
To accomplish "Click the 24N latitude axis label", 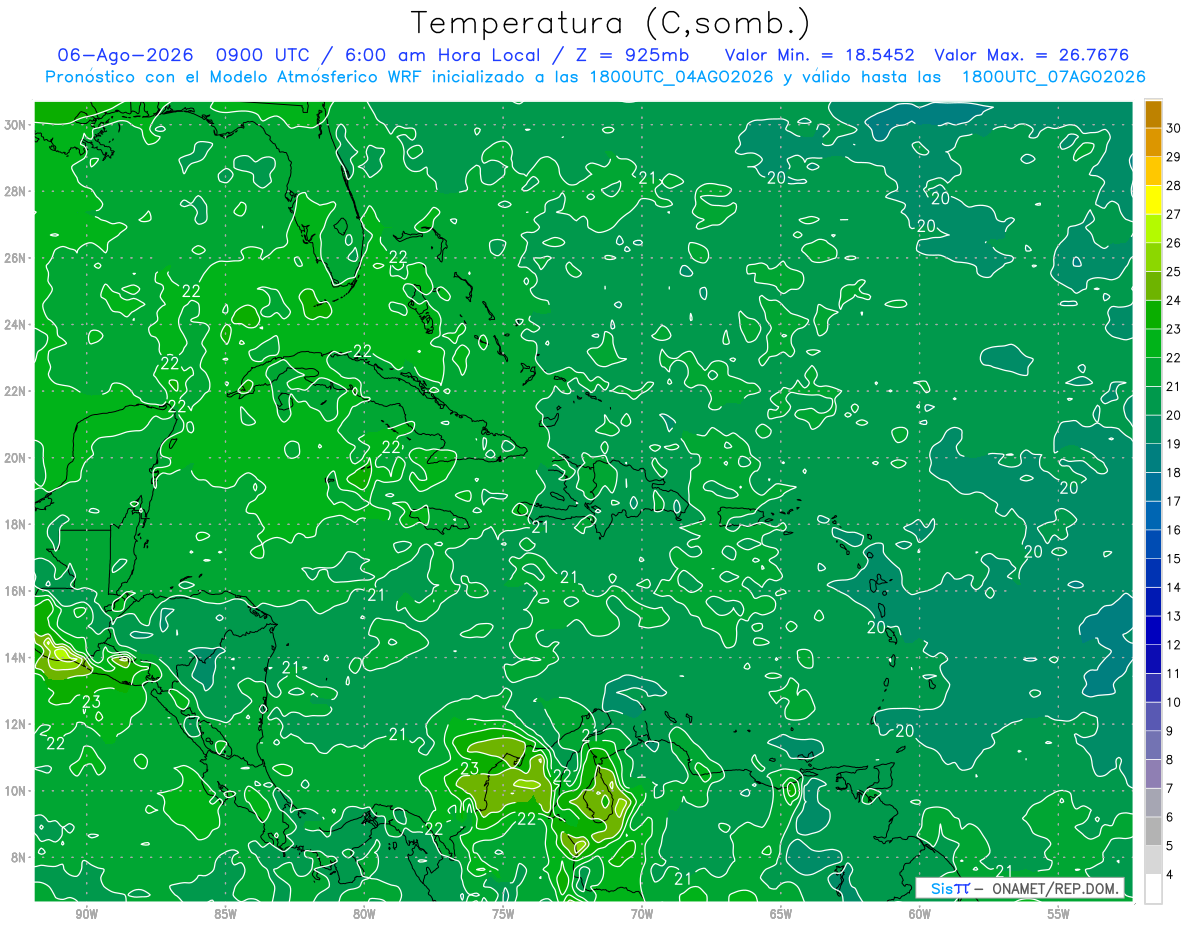I will tap(15, 325).
